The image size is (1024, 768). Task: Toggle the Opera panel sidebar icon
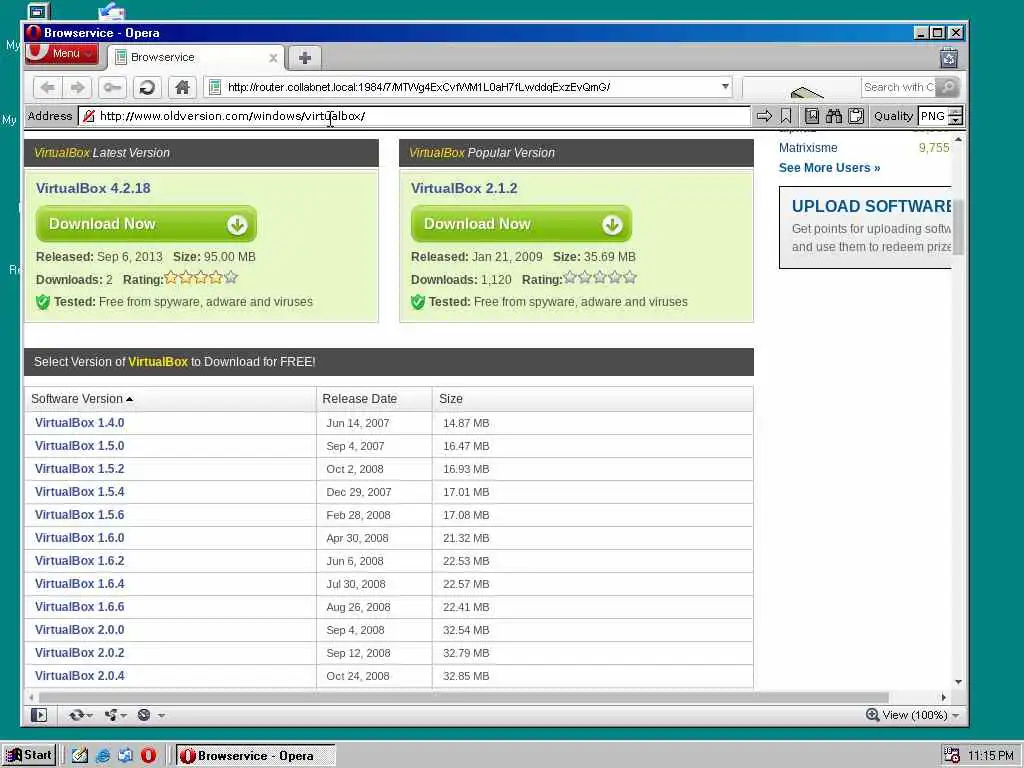[39, 715]
